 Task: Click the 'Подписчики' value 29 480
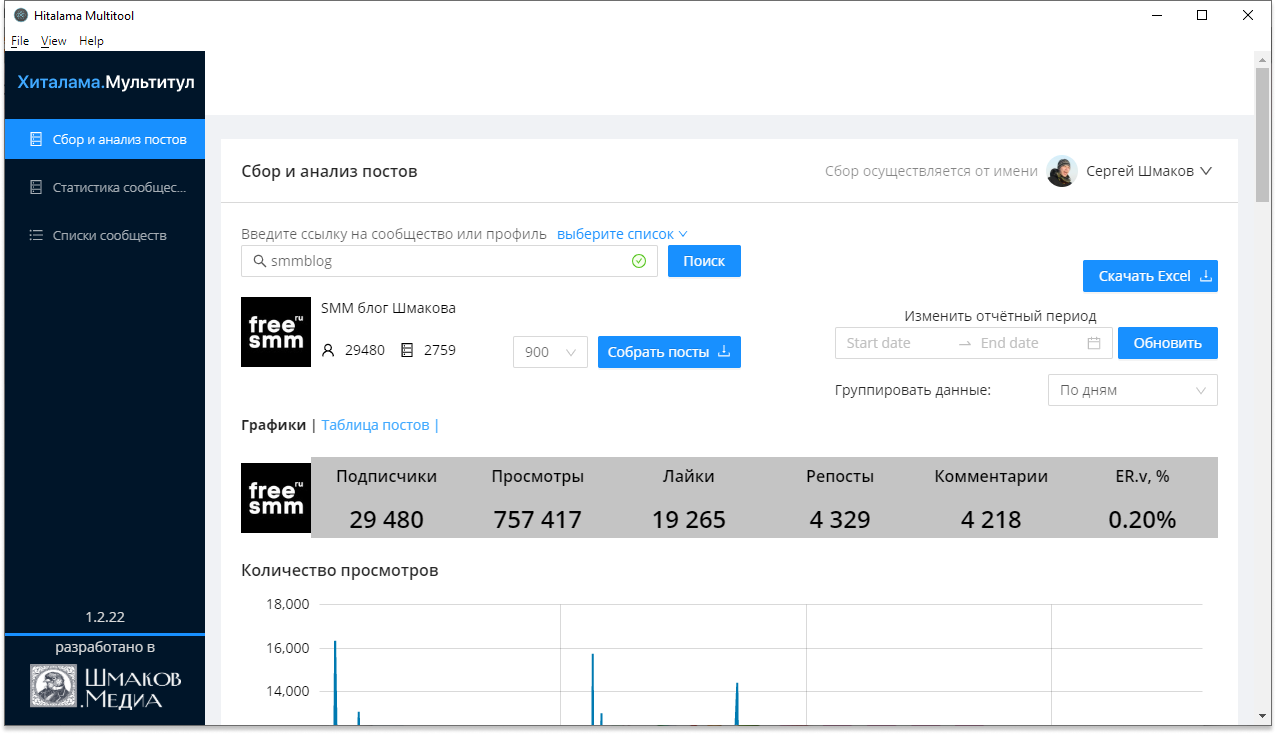387,520
